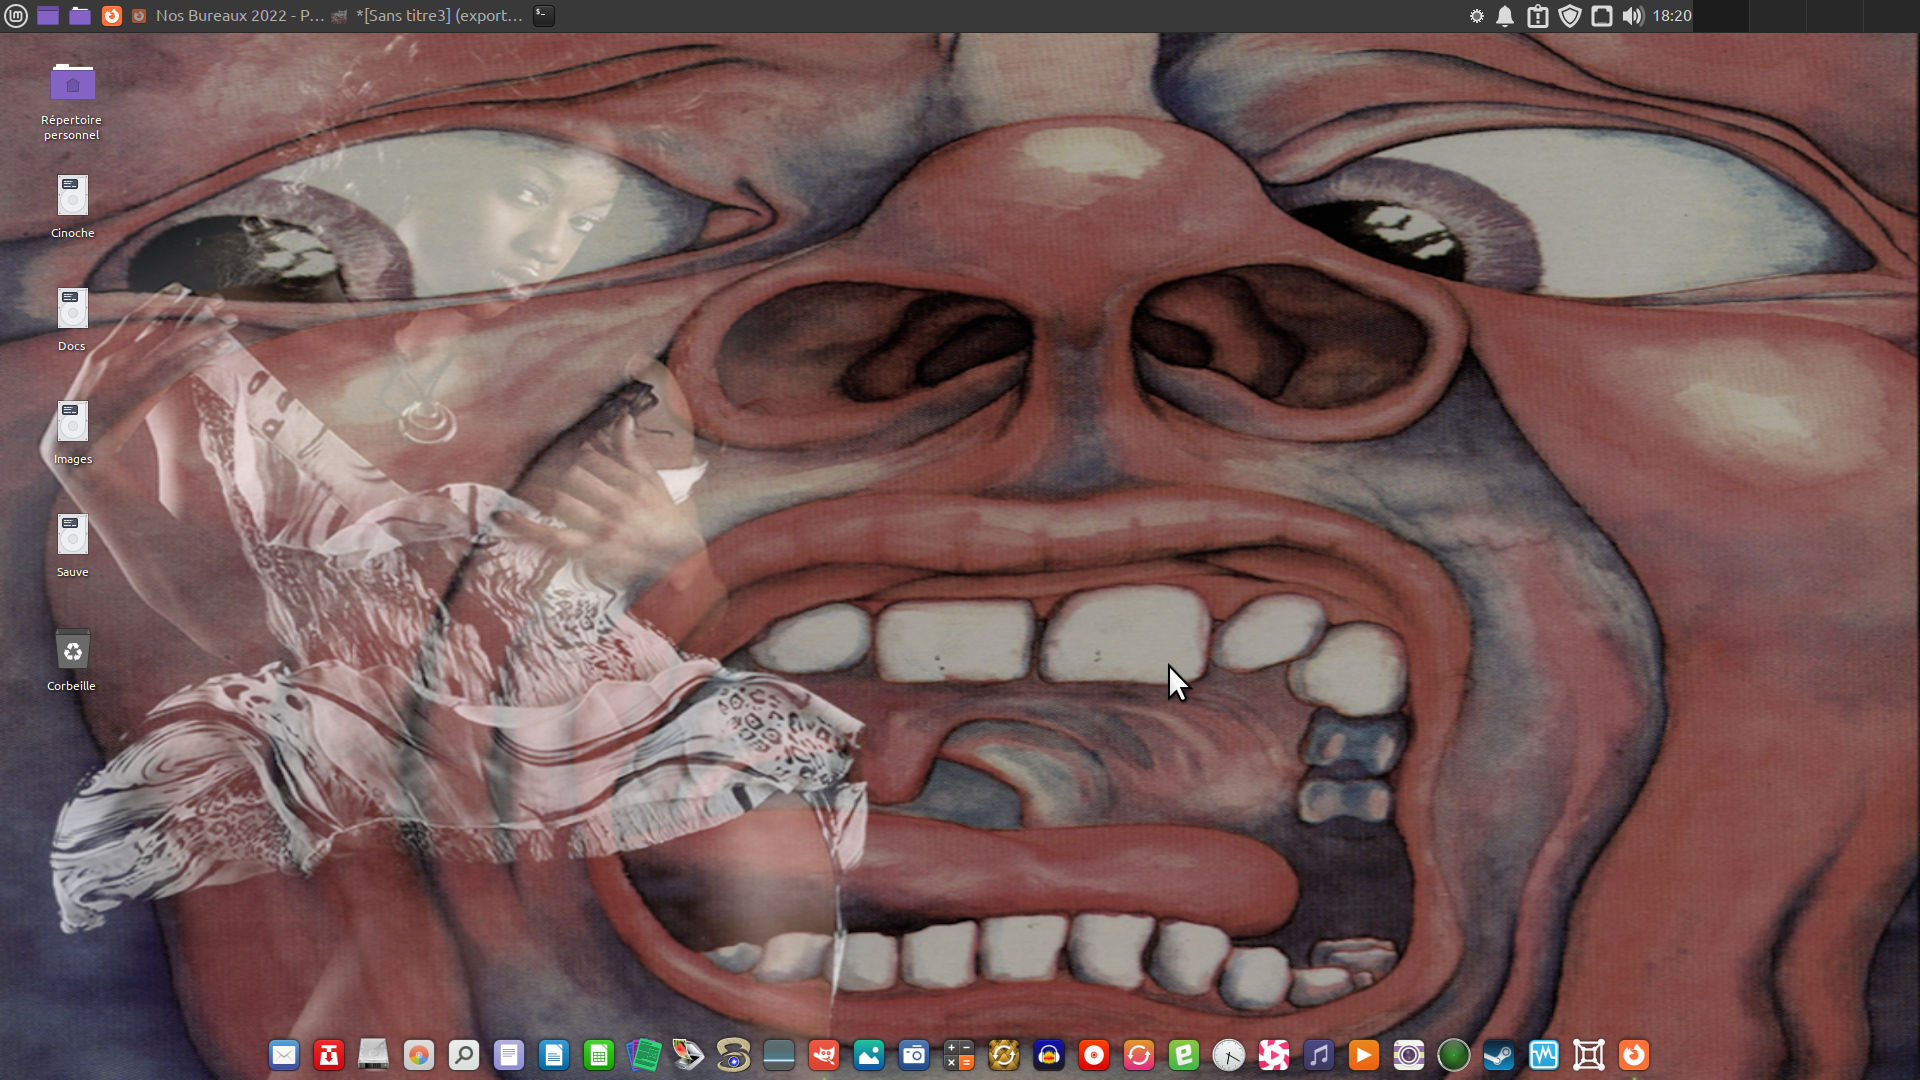The width and height of the screenshot is (1920, 1080).
Task: Open the disk drive utility in dock
Action: (374, 1055)
